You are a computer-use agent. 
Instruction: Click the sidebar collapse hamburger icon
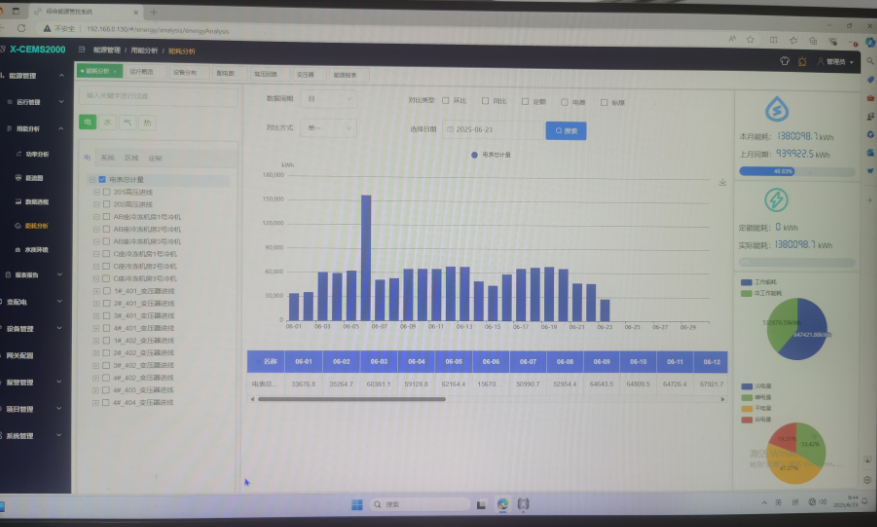(x=81, y=48)
